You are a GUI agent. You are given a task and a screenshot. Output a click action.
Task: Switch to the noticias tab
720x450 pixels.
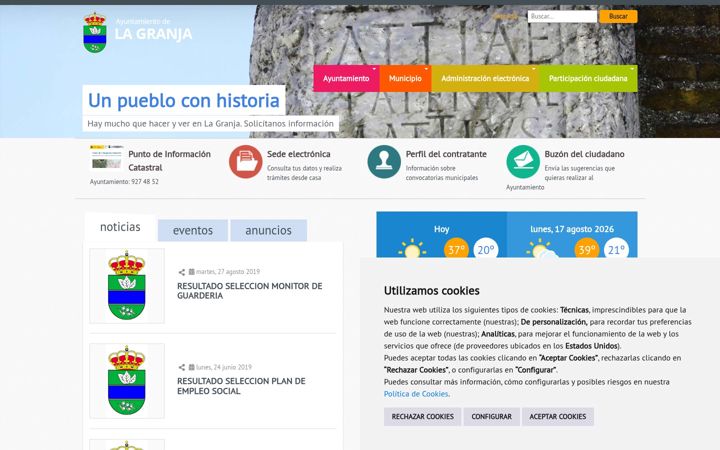tap(120, 227)
